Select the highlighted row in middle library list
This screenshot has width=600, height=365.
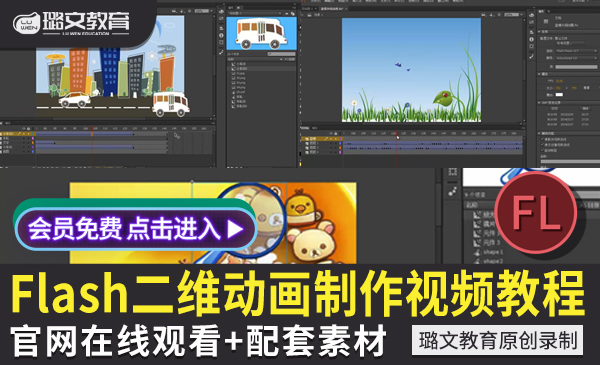261,68
